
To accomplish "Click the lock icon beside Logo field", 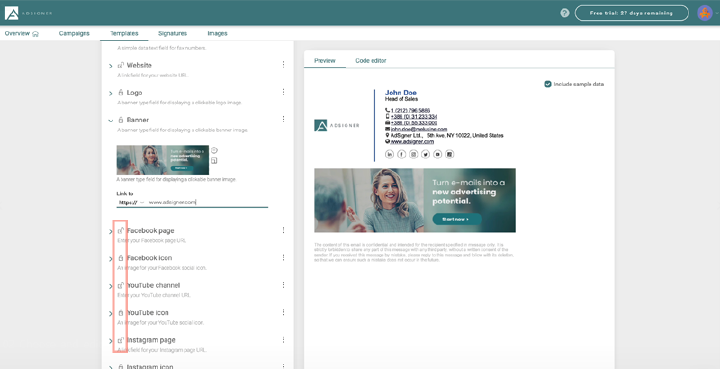I will [121, 93].
